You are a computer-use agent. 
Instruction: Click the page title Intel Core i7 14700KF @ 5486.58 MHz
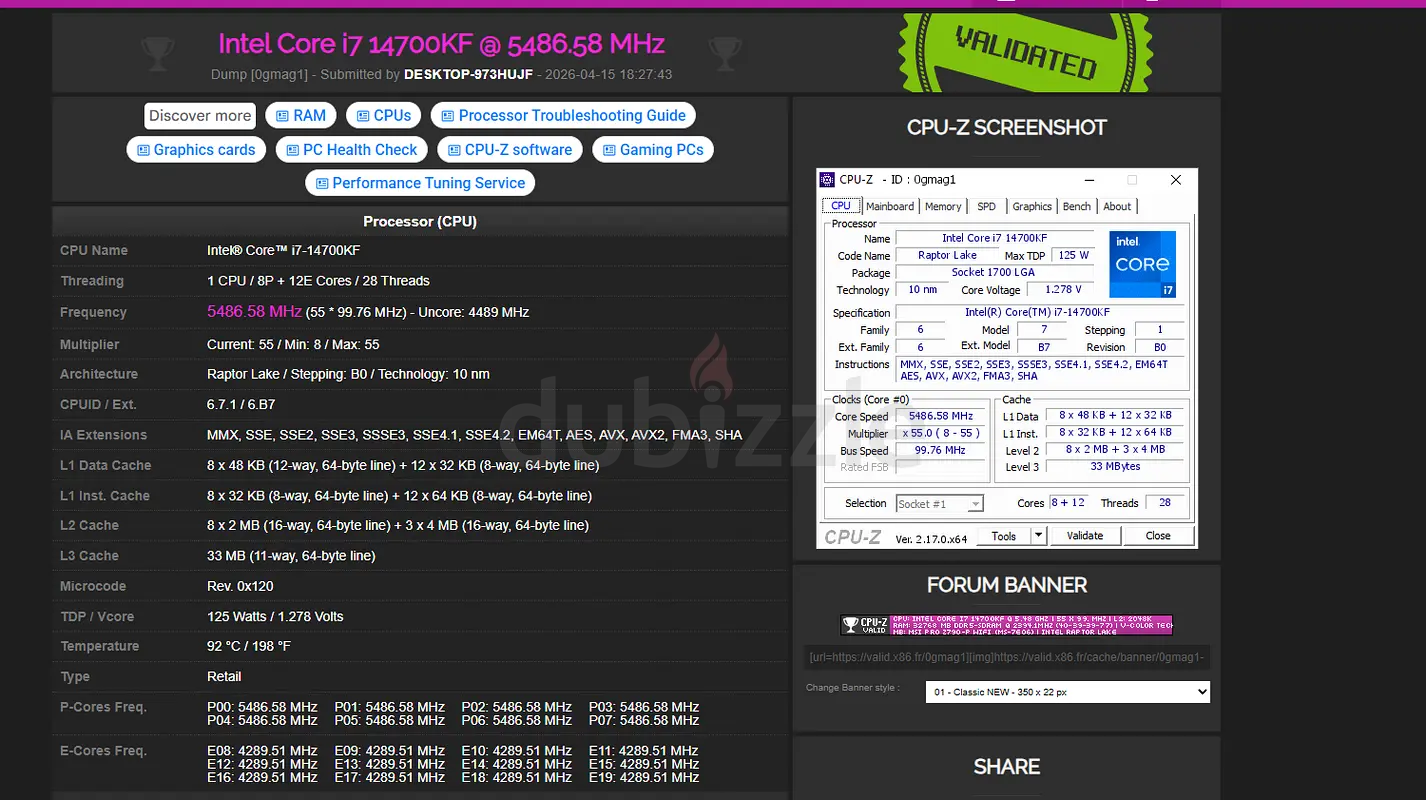[442, 44]
